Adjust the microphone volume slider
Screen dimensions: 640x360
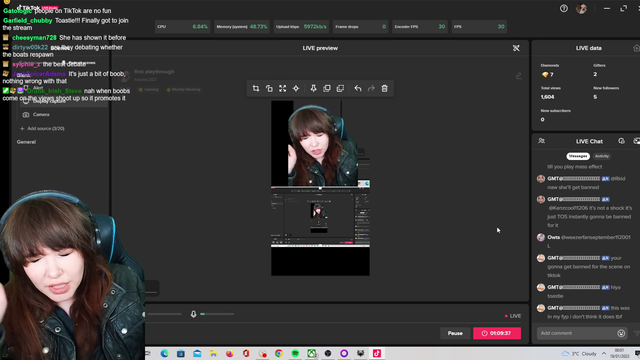pyautogui.click(x=217, y=314)
